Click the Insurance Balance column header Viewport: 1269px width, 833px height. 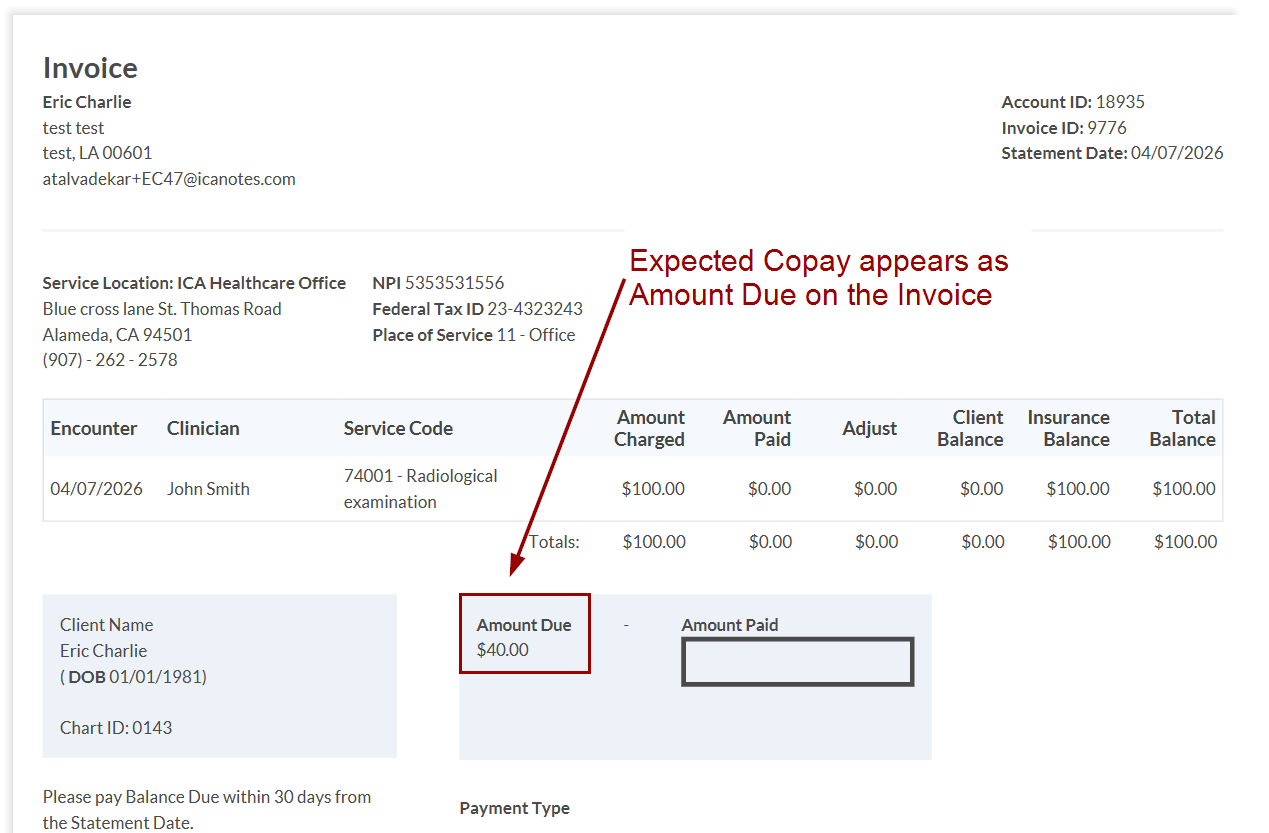[1068, 428]
